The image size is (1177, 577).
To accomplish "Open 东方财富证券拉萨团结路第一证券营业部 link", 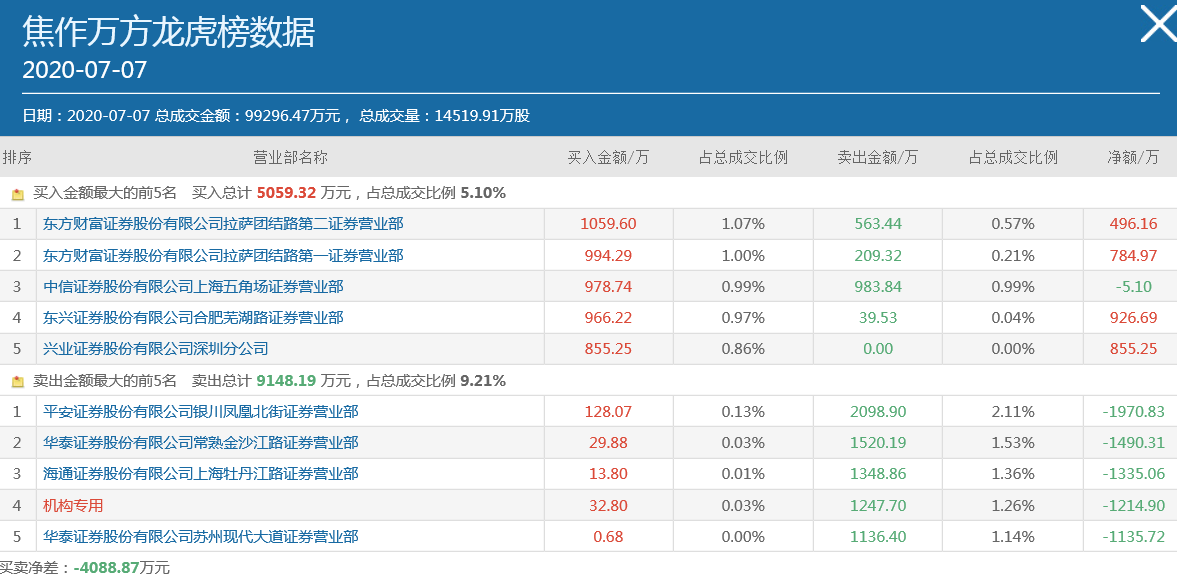I will click(223, 256).
